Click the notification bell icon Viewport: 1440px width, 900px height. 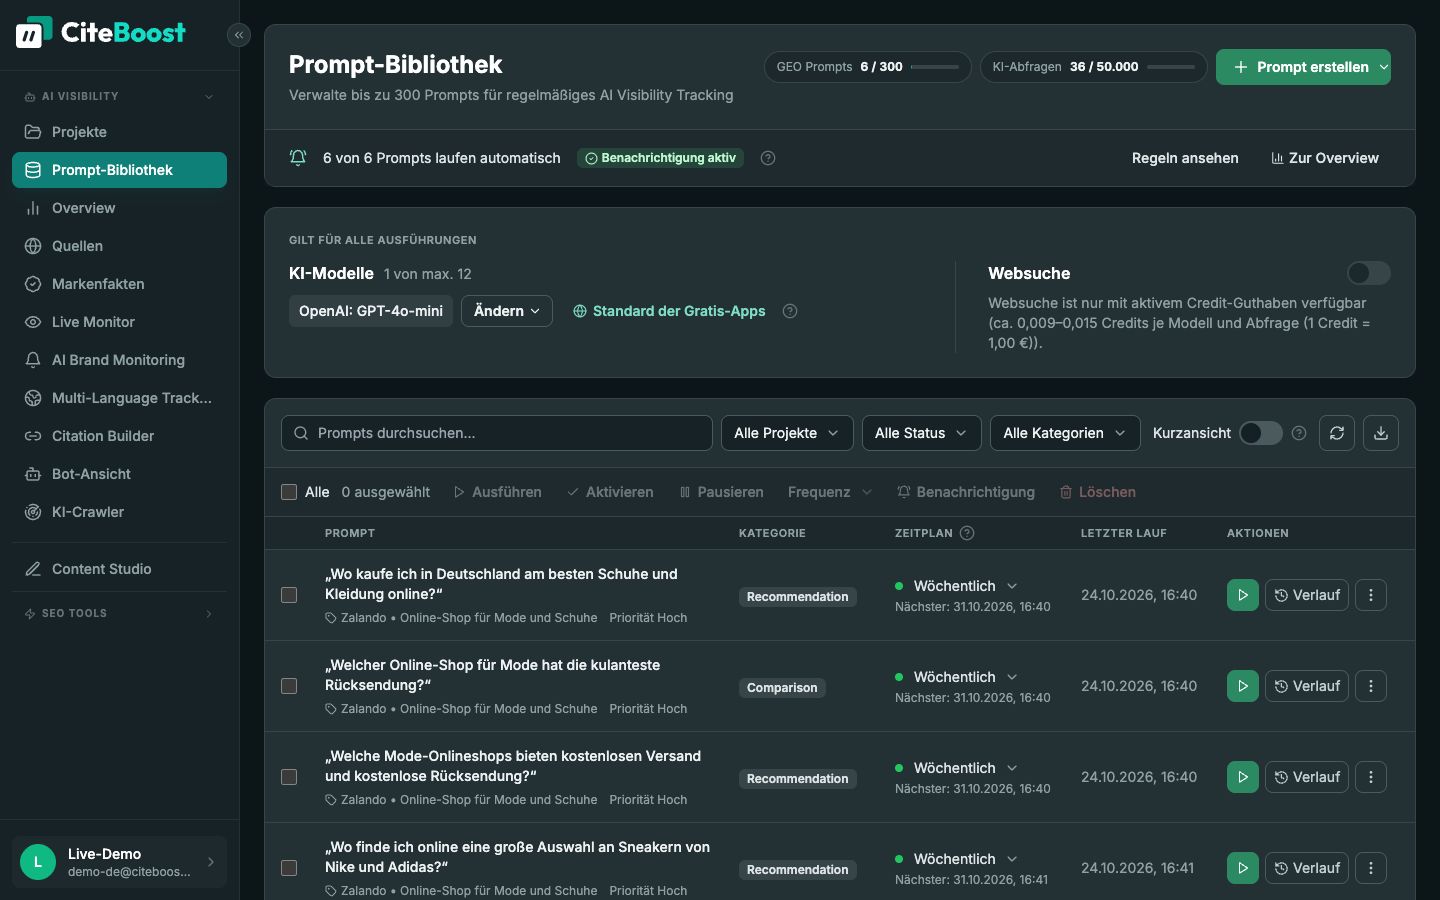298,158
